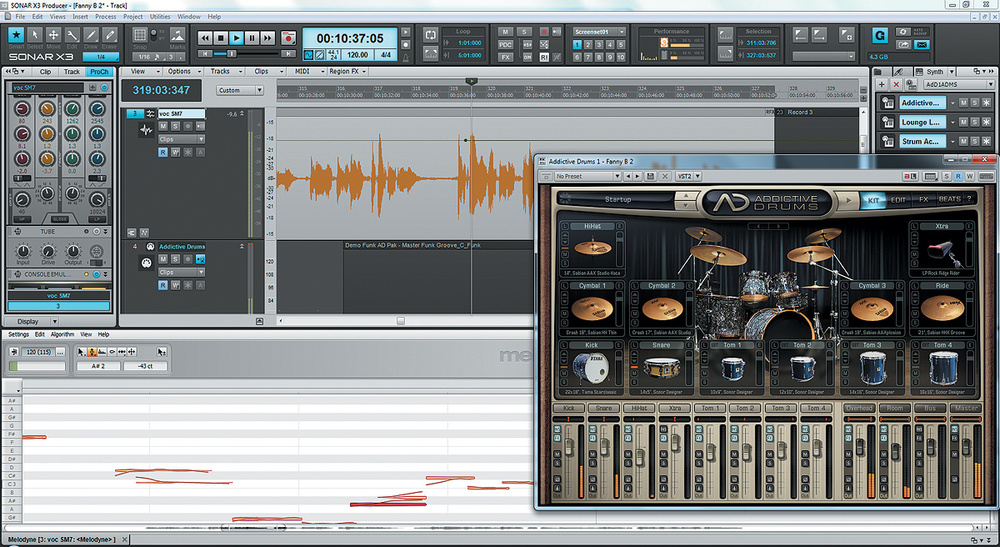Adjust the Master fader in Addictive Drums
The height and width of the screenshot is (547, 1000).
[965, 448]
